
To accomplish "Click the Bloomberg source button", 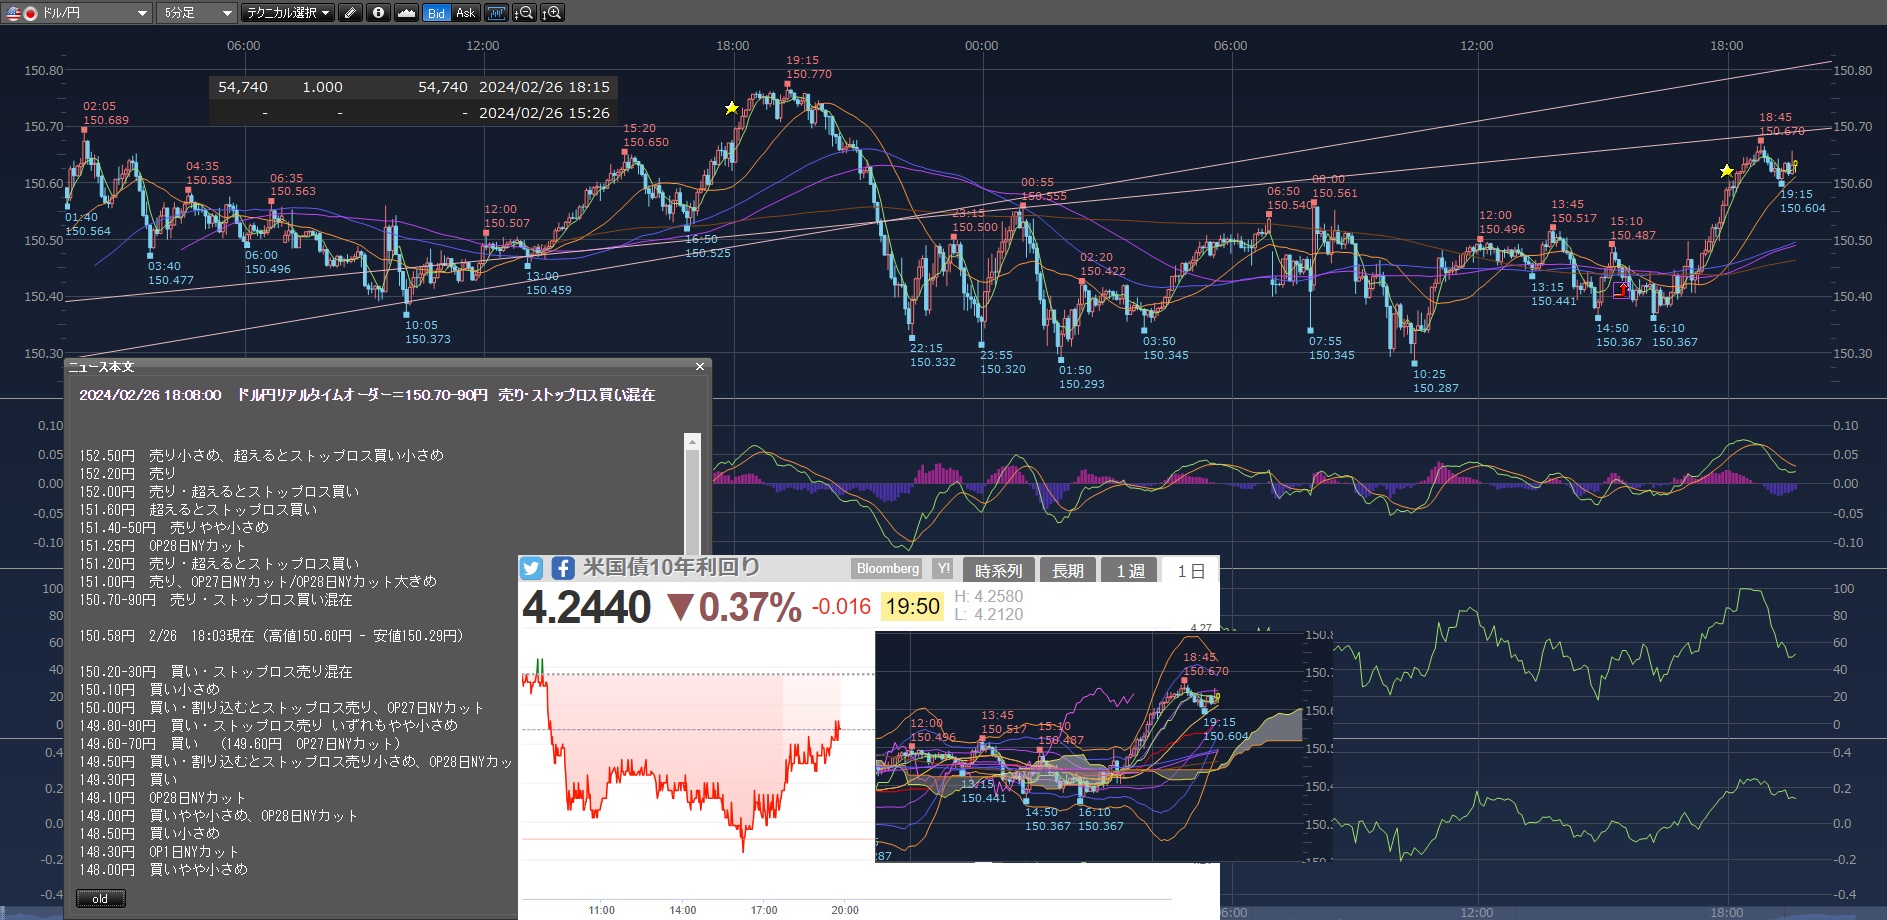I will click(887, 569).
